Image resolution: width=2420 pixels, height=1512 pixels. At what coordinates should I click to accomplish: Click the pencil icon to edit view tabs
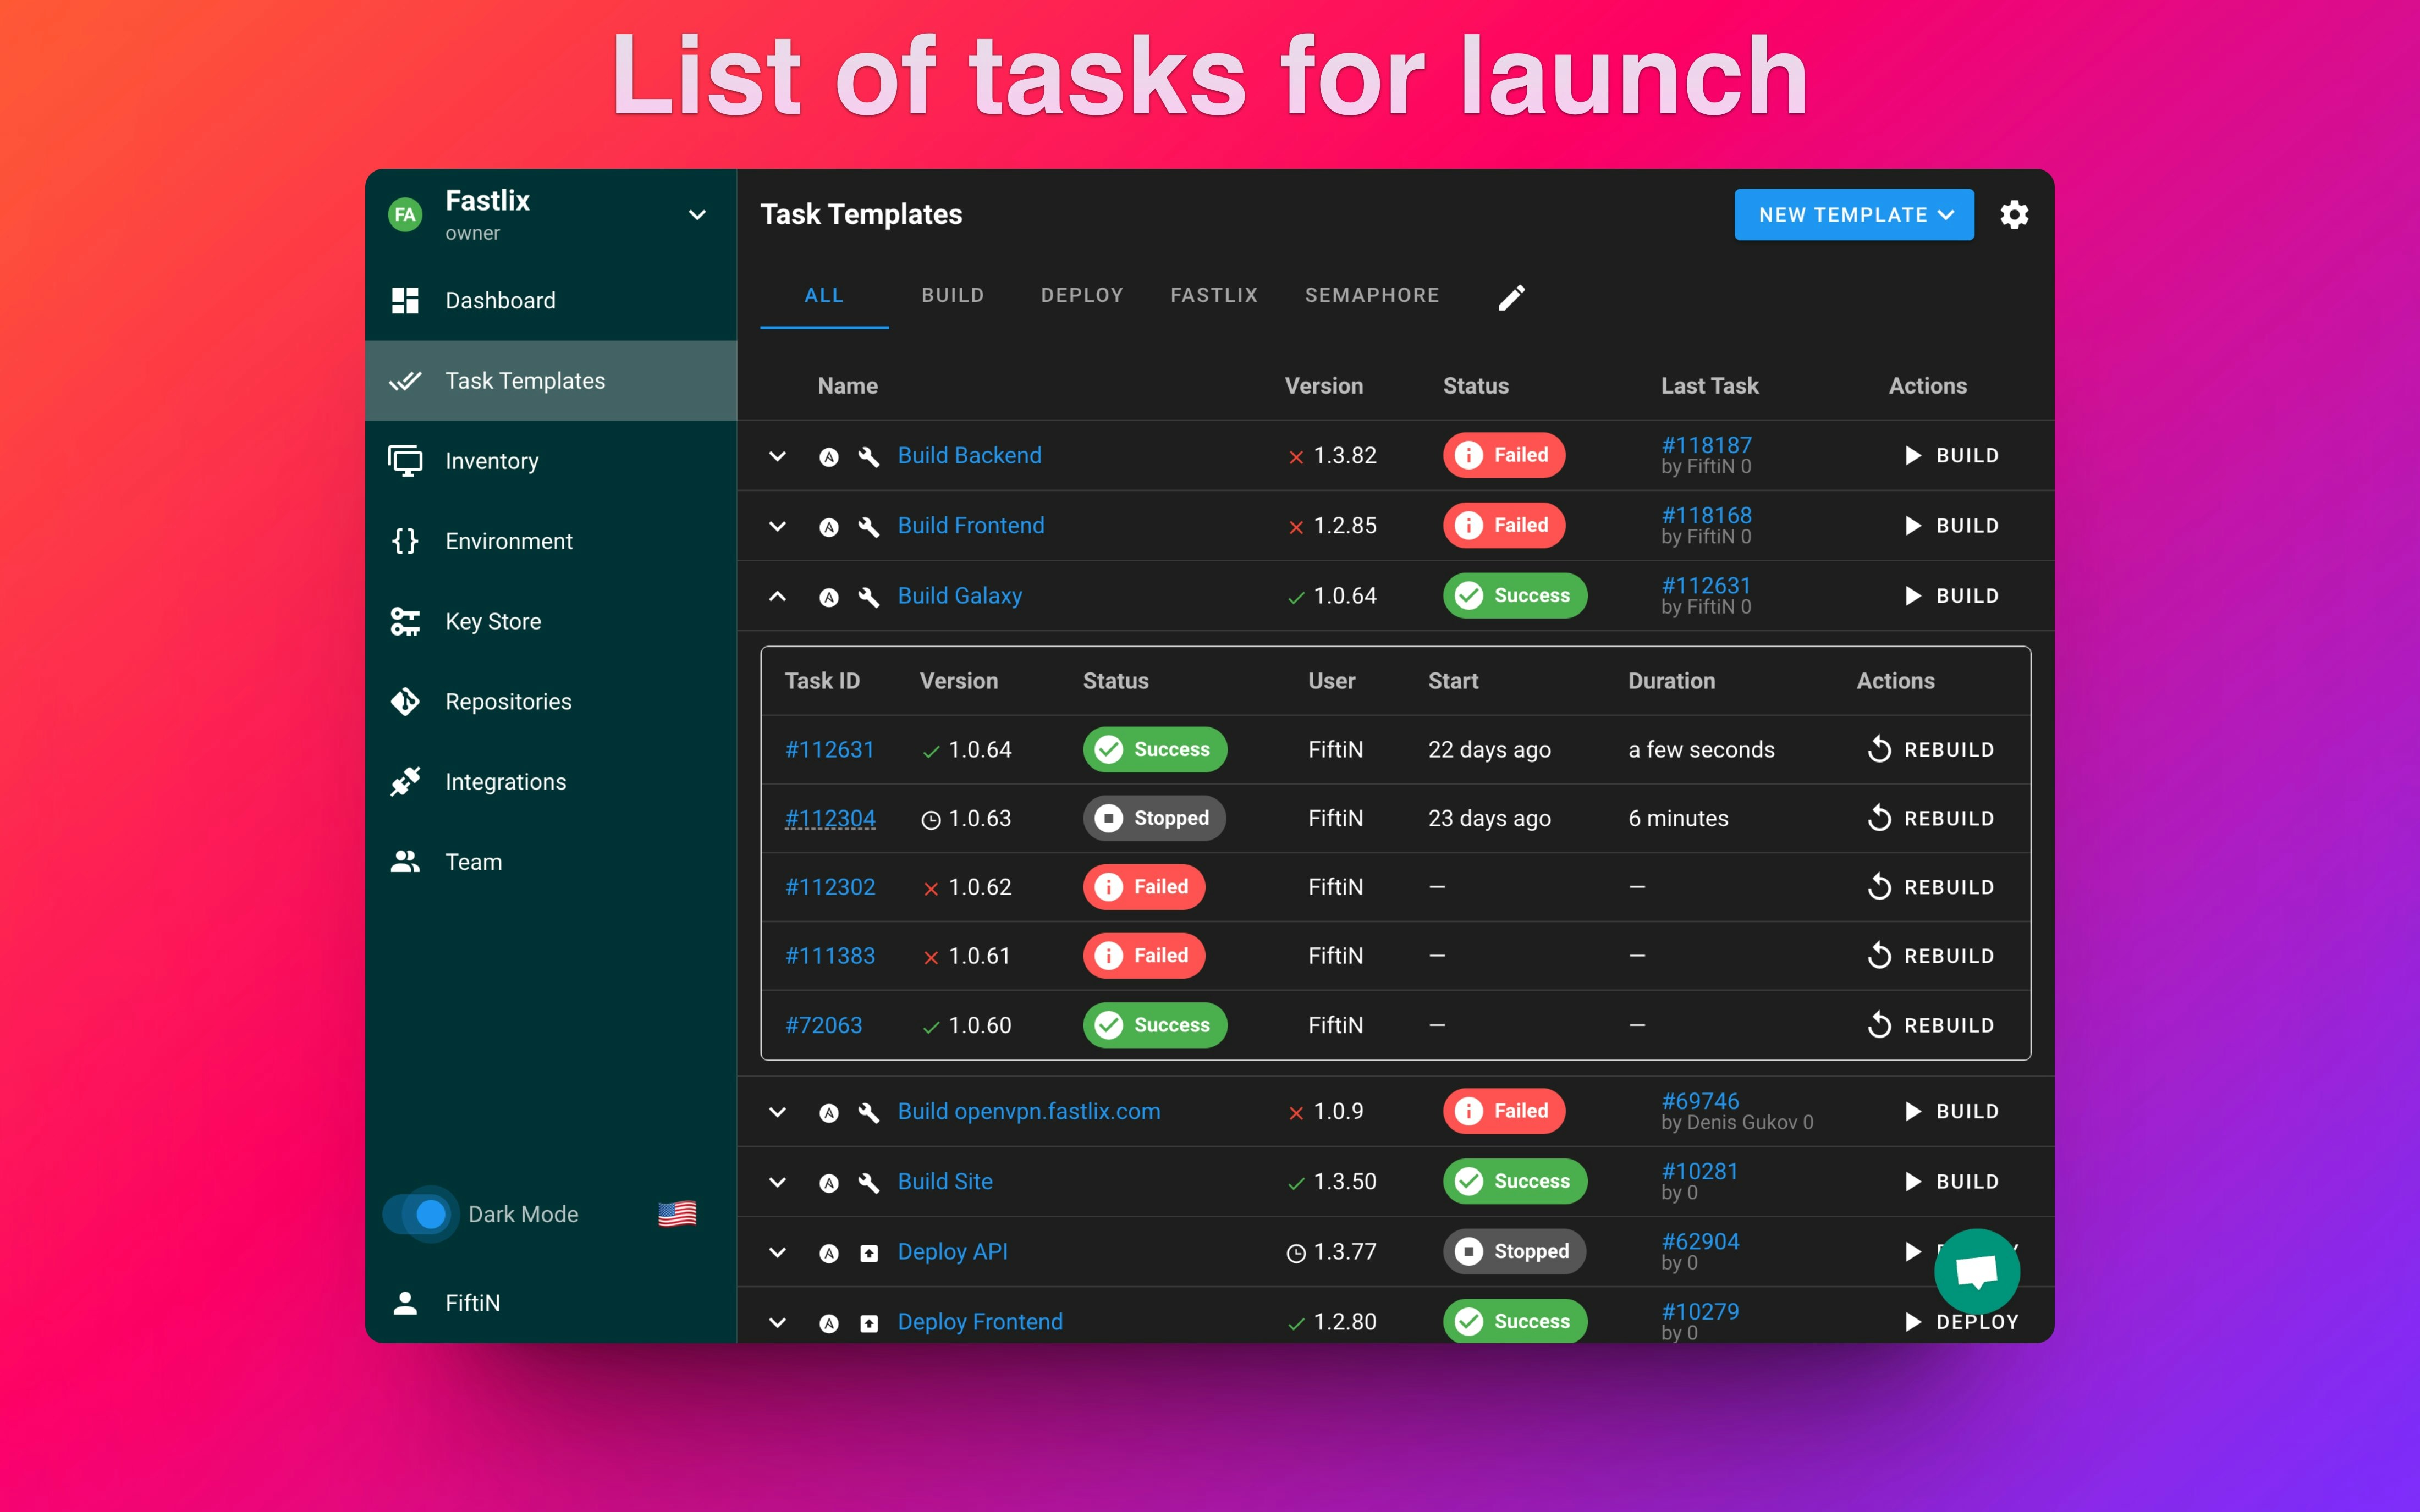pyautogui.click(x=1511, y=297)
